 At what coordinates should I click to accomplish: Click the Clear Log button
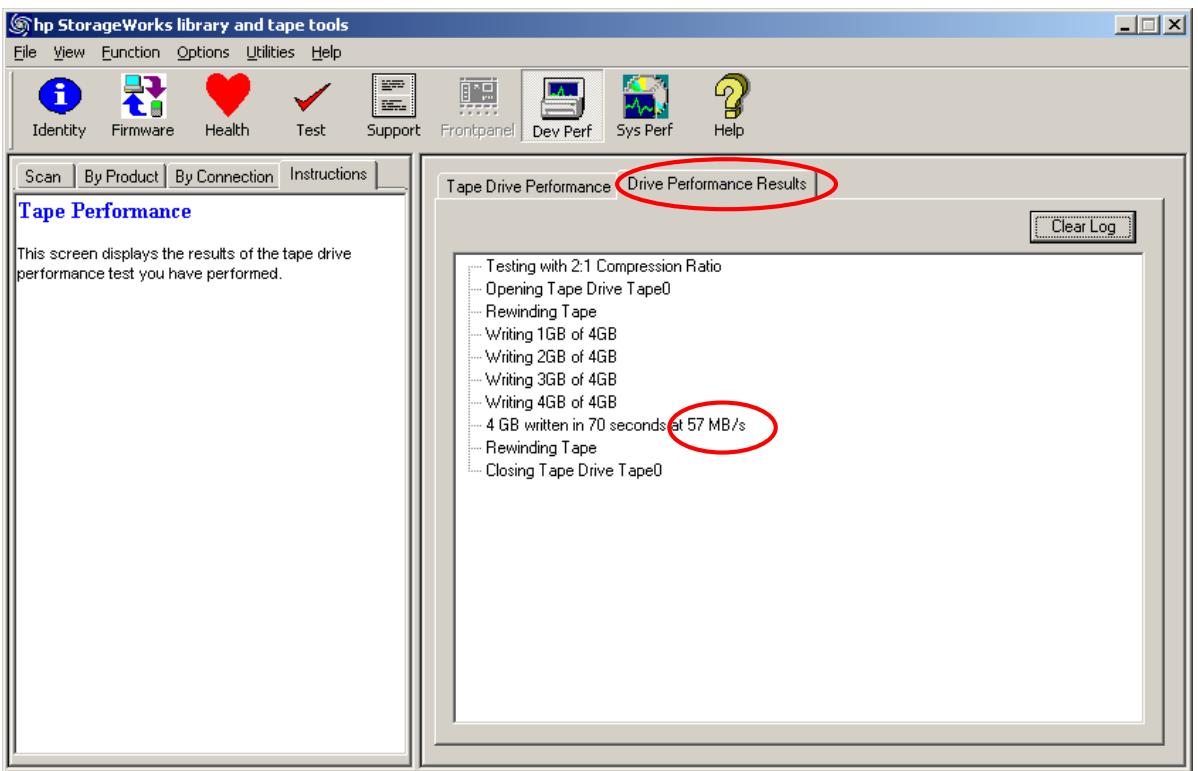click(1083, 227)
